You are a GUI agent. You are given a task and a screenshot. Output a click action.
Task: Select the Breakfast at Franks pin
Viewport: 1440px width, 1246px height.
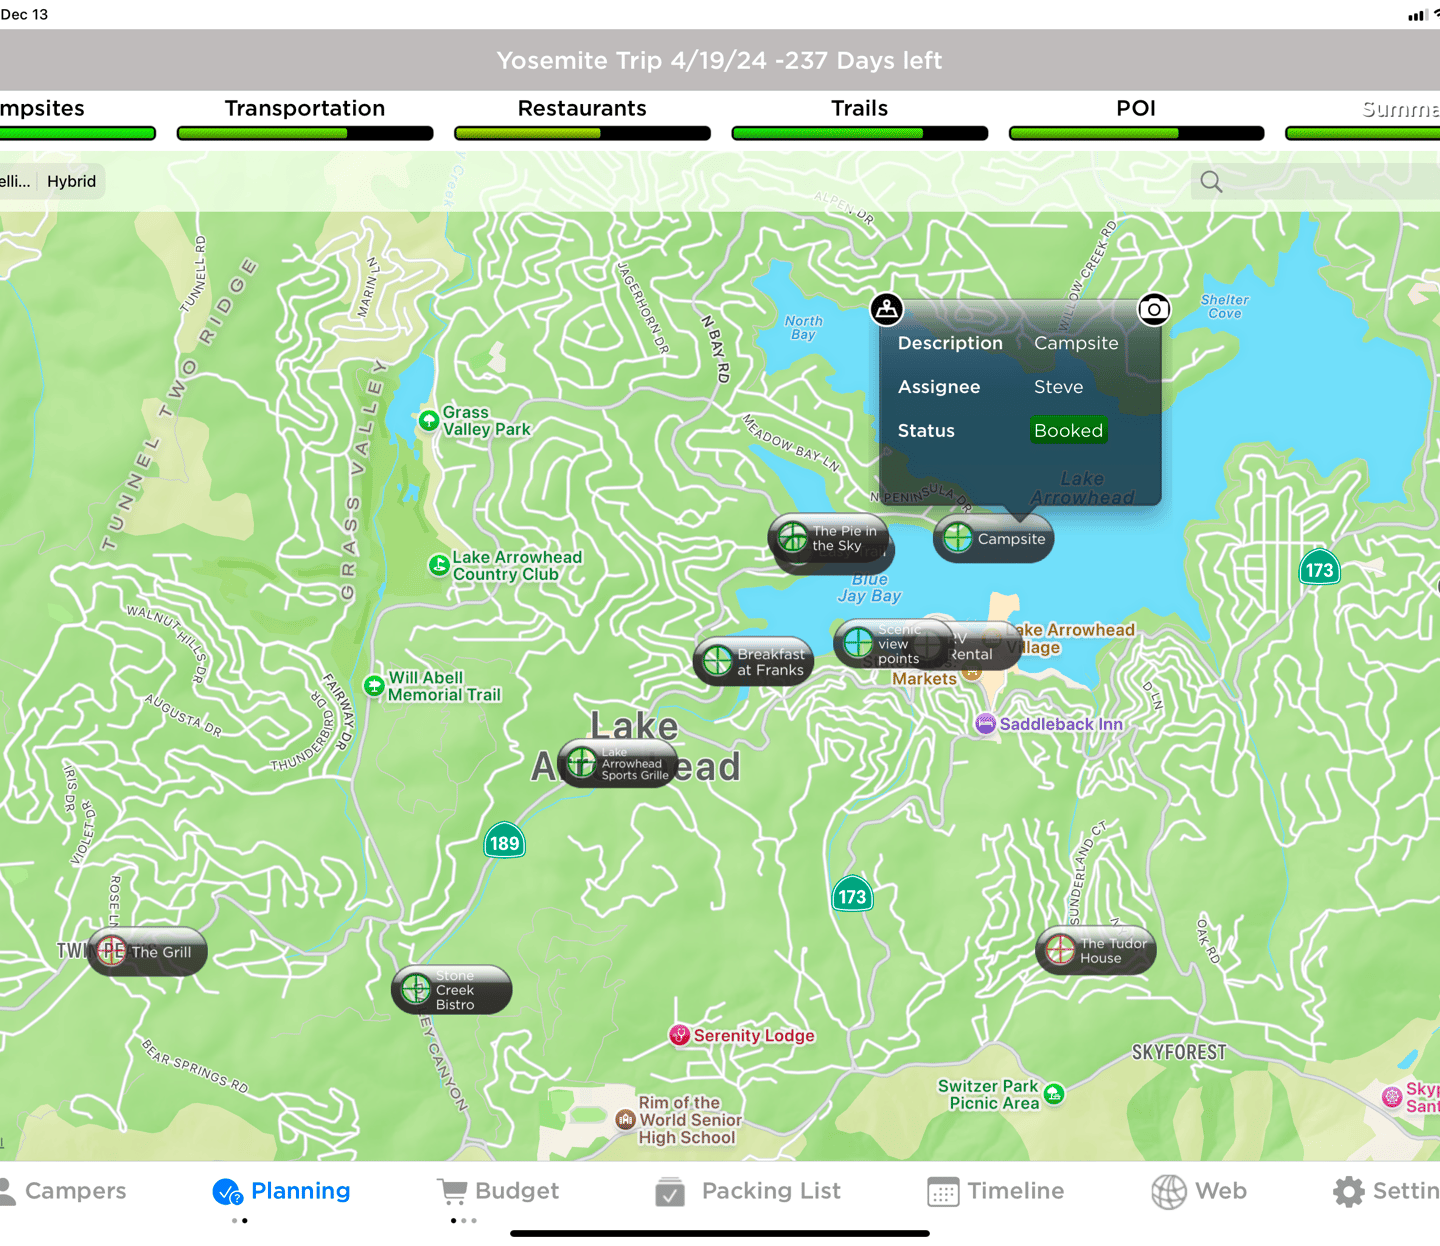[x=754, y=662]
